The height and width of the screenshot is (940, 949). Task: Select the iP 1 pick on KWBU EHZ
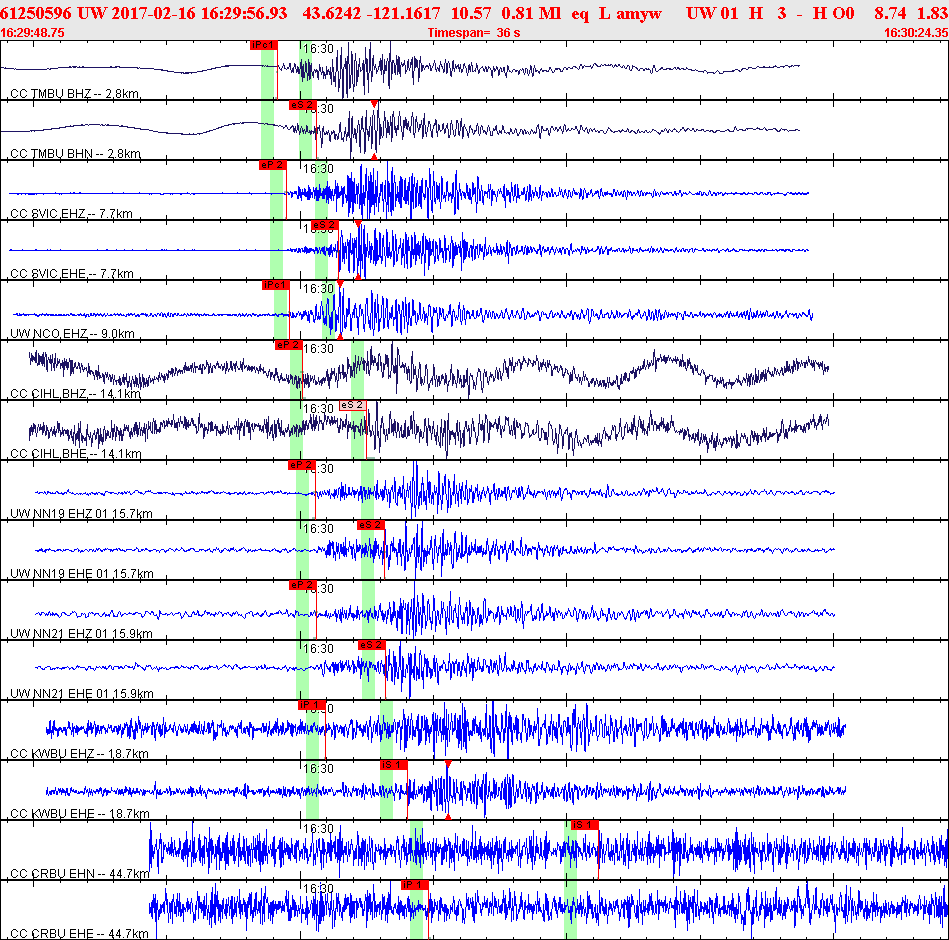pos(312,705)
